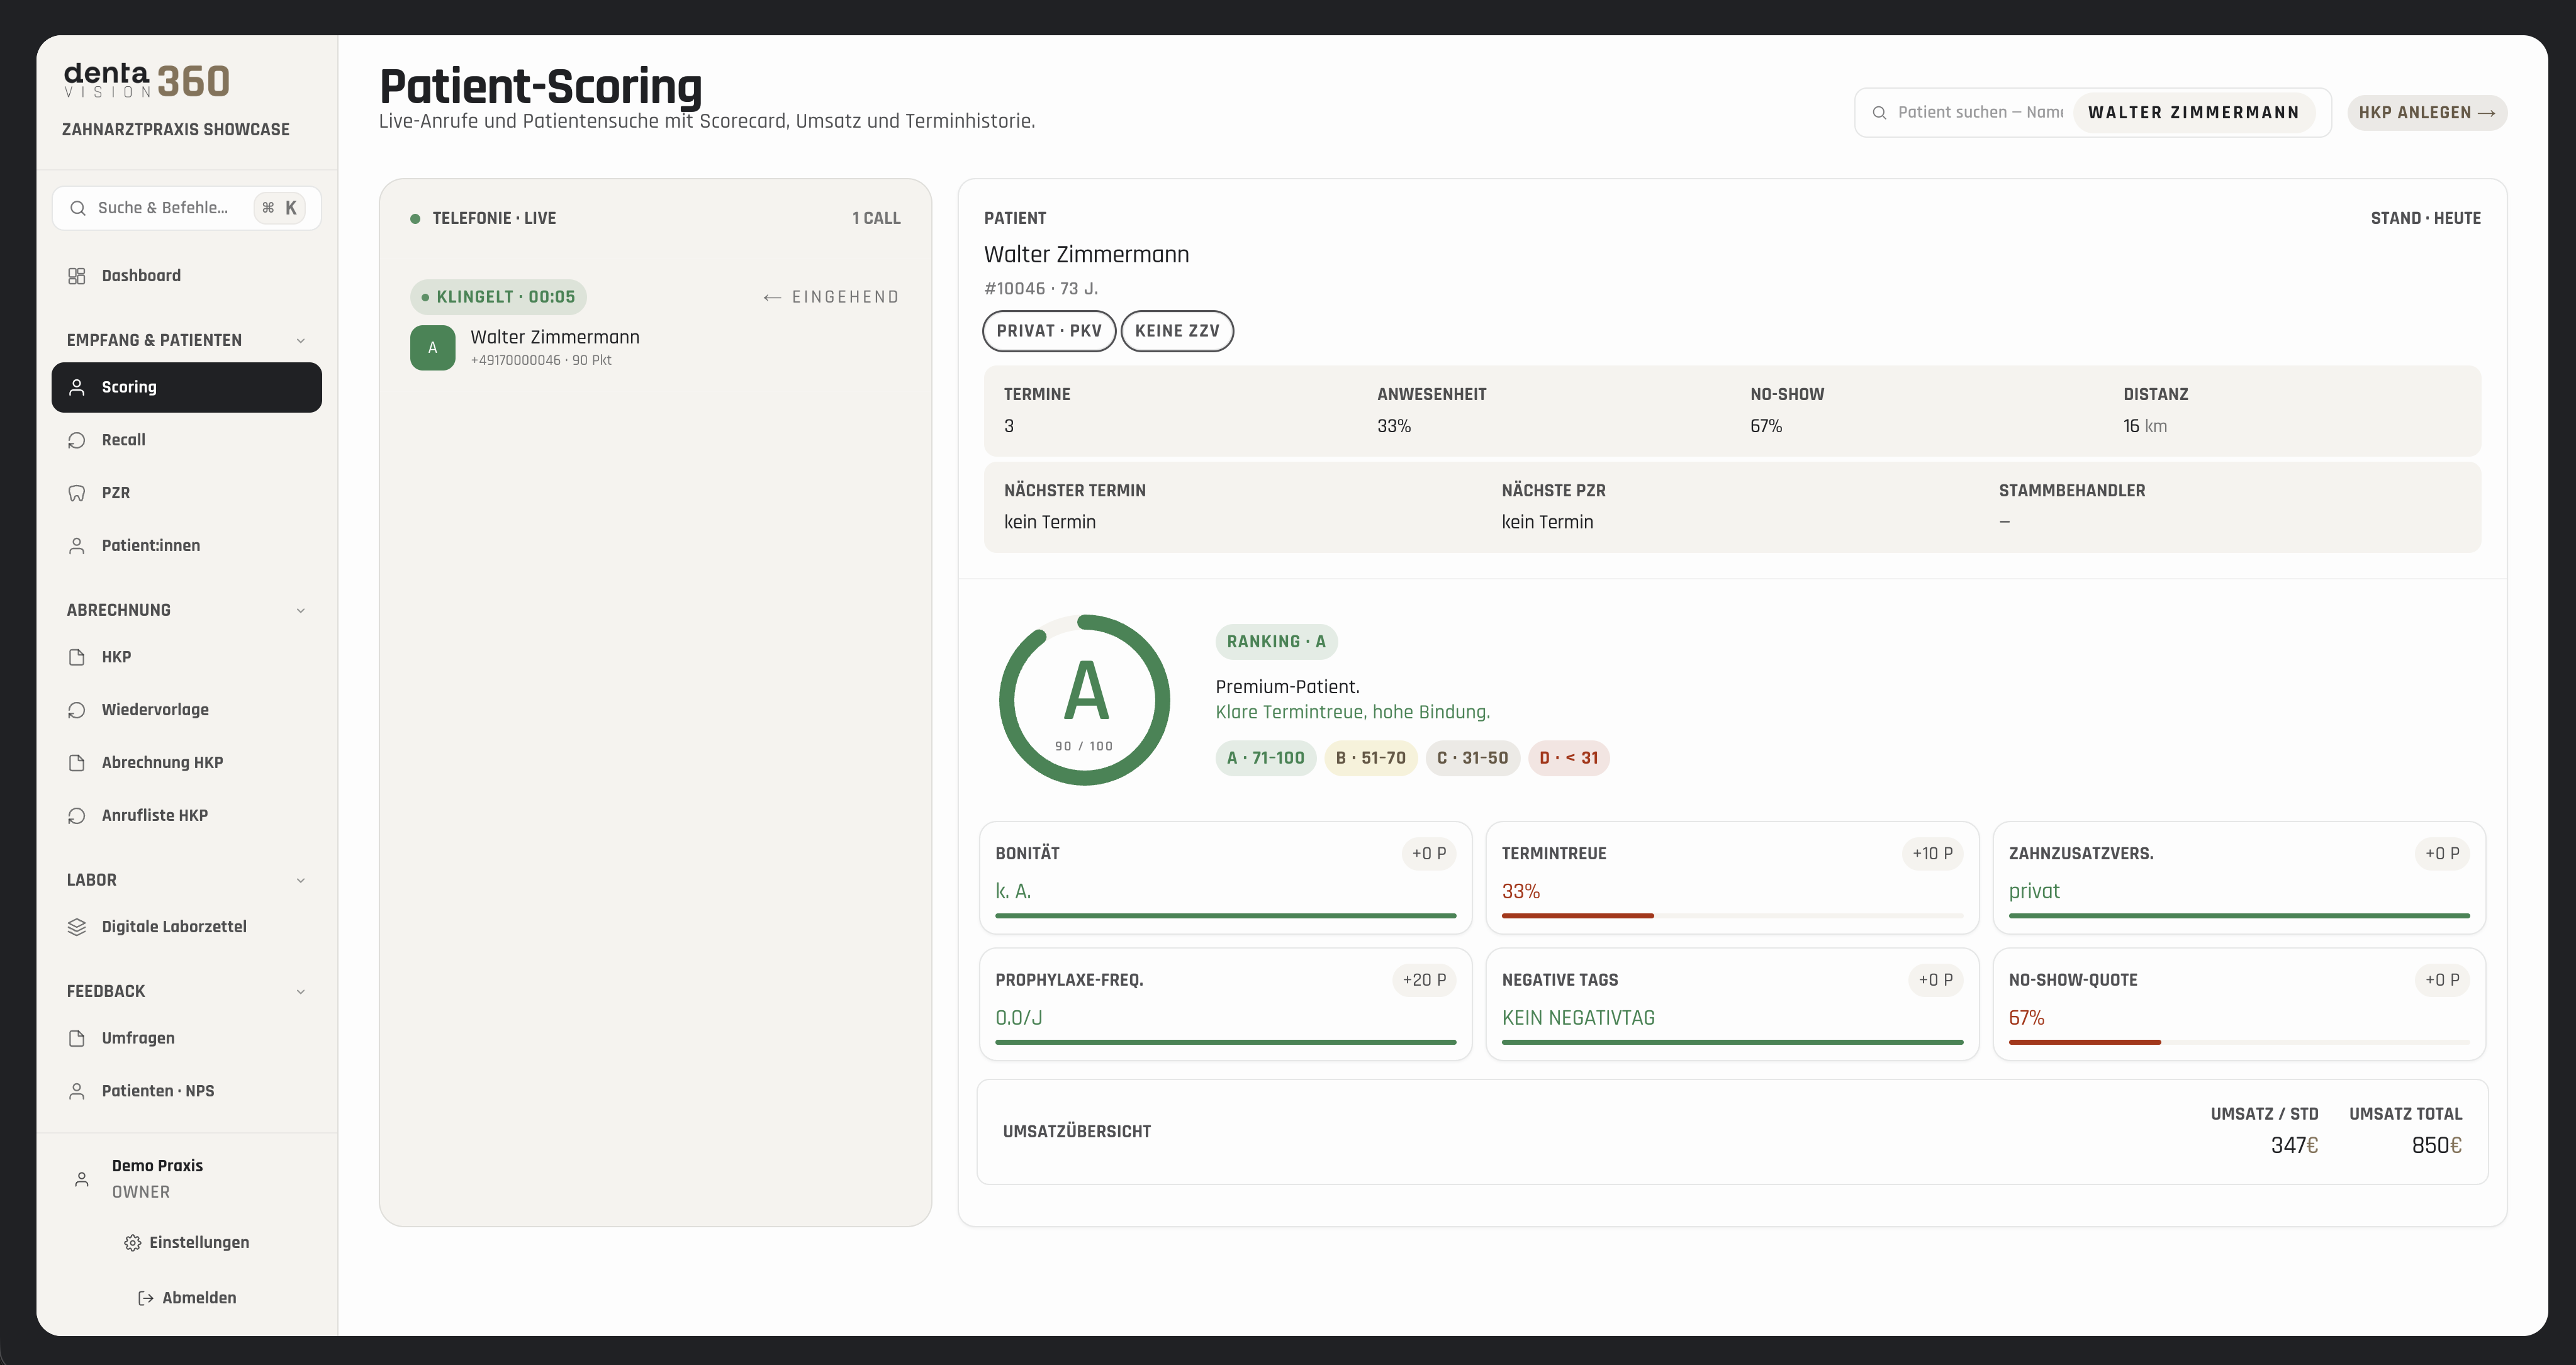
Task: Collapse the Labor section chevron
Action: [x=300, y=881]
